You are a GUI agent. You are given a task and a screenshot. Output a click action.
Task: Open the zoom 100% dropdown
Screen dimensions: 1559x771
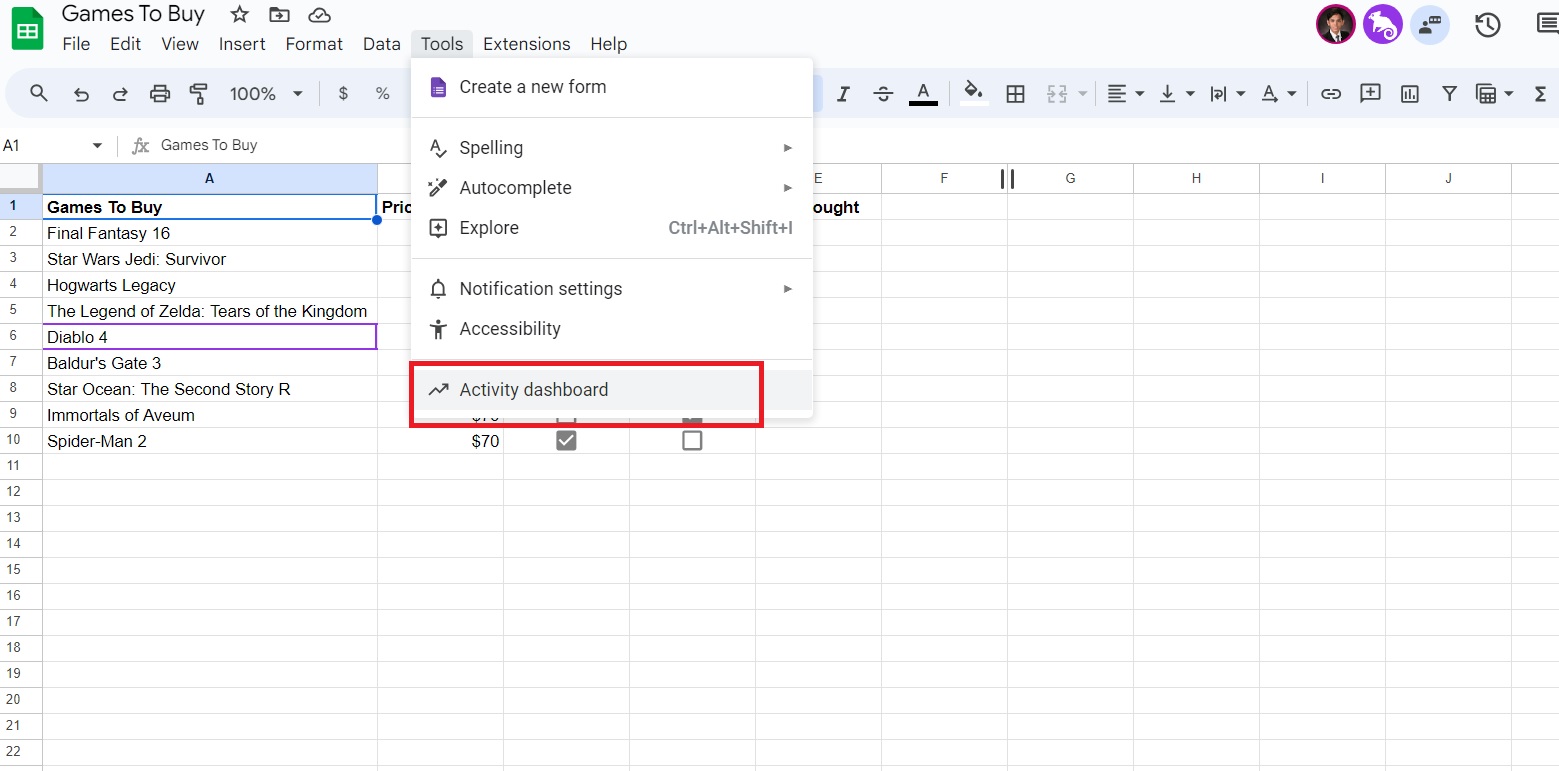pyautogui.click(x=265, y=94)
